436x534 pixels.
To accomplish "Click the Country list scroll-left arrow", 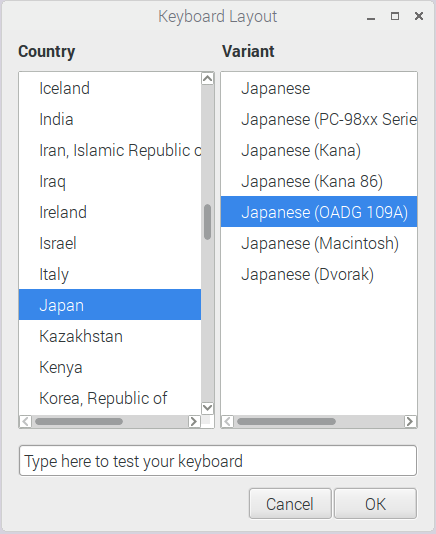I will [x=26, y=421].
